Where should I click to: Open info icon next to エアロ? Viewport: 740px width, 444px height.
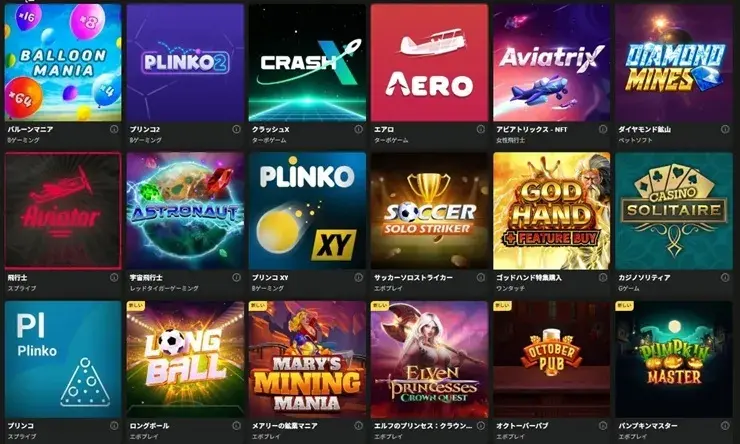pos(481,129)
